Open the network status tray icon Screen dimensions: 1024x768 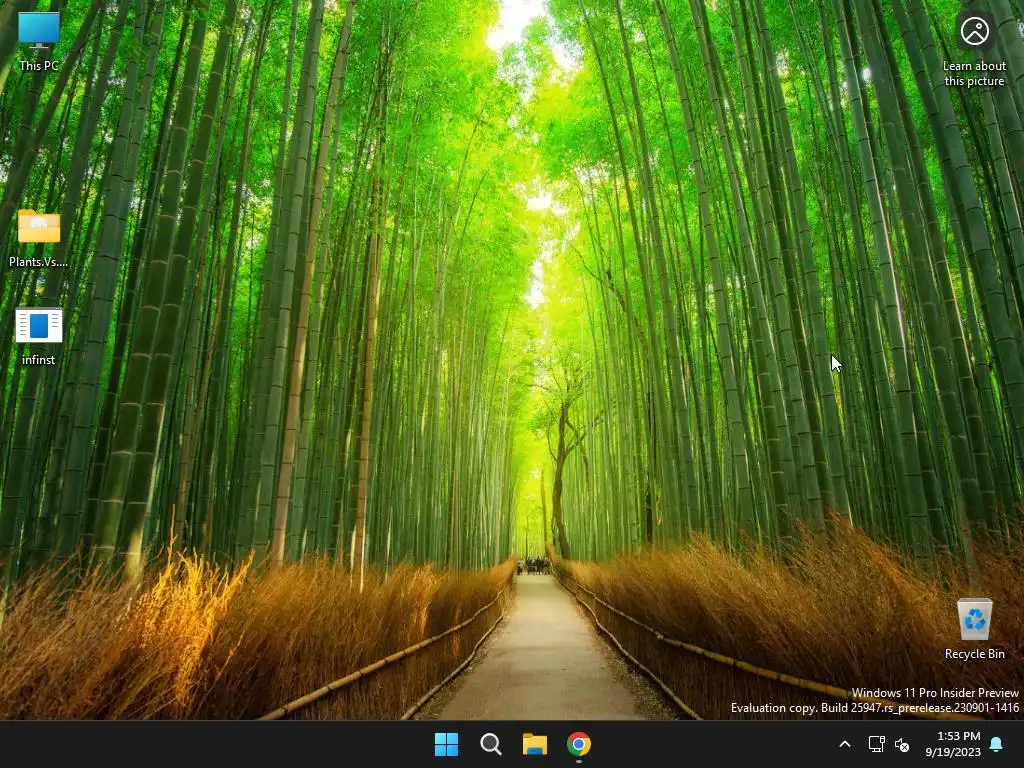pyautogui.click(x=876, y=744)
